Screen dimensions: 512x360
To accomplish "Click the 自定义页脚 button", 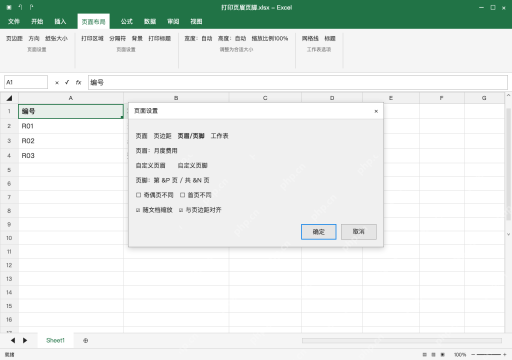I will click(x=193, y=166).
